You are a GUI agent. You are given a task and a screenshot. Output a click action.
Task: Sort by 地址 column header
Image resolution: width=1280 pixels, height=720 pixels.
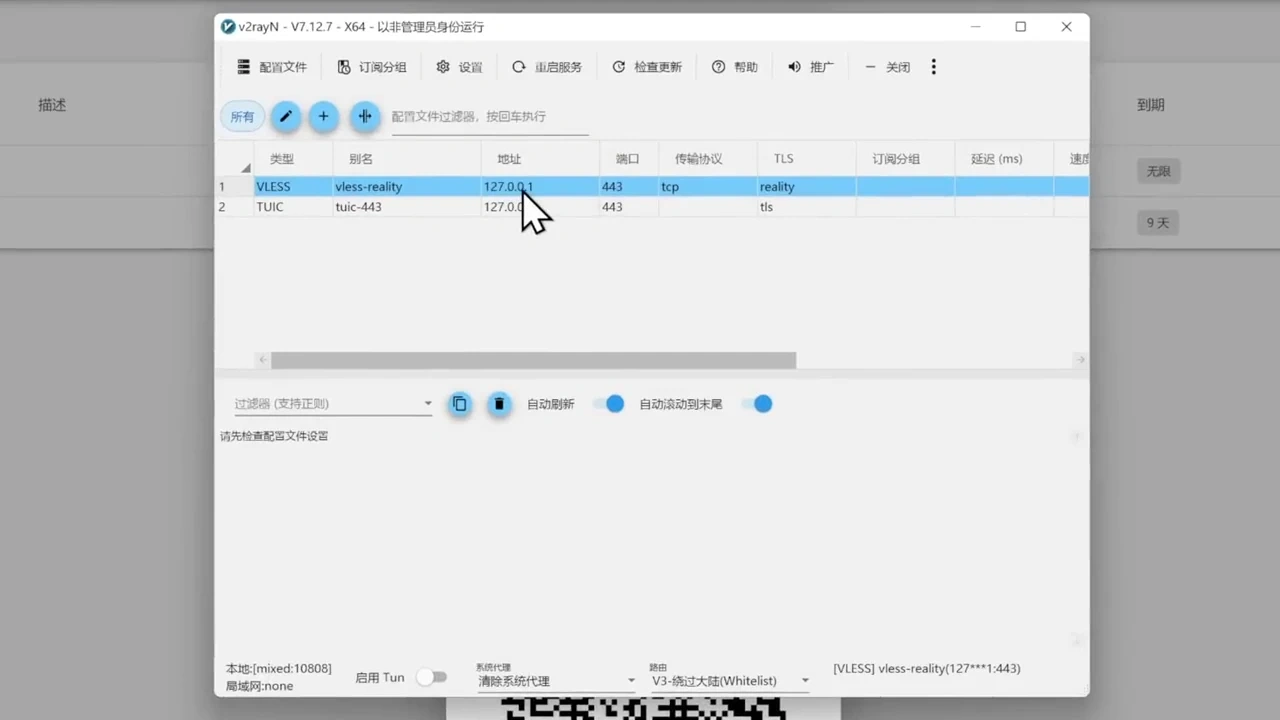pyautogui.click(x=540, y=159)
